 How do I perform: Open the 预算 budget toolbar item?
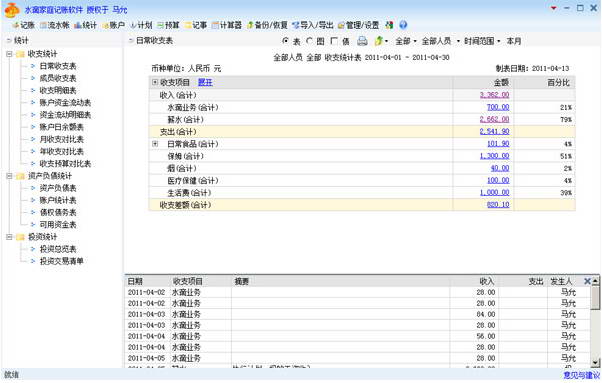click(x=168, y=25)
